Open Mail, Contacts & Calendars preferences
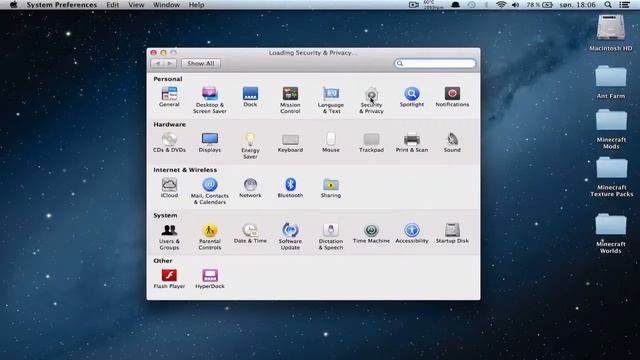 [x=210, y=191]
